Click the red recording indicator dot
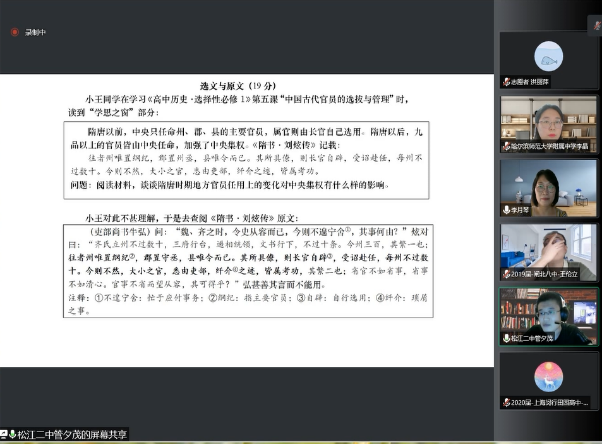The height and width of the screenshot is (444, 602). pos(15,32)
